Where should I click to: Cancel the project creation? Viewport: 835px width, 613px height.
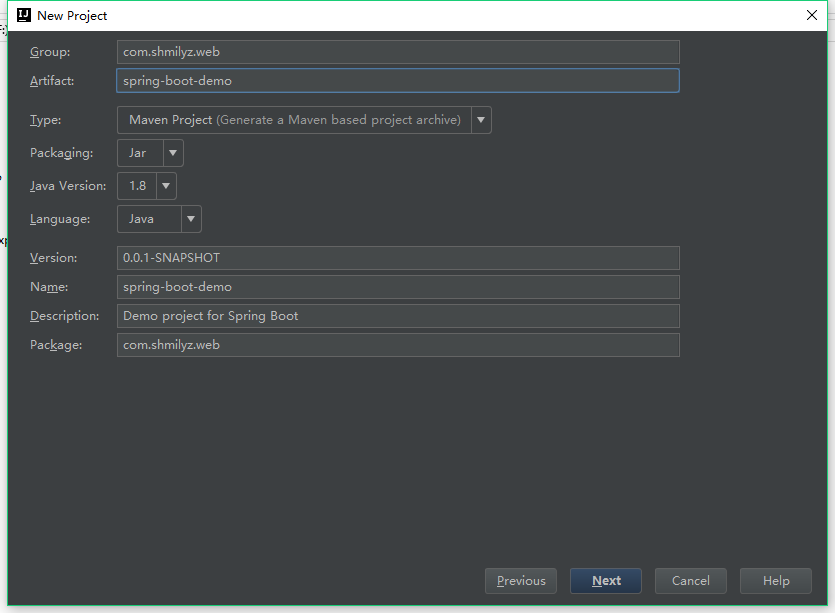[691, 581]
